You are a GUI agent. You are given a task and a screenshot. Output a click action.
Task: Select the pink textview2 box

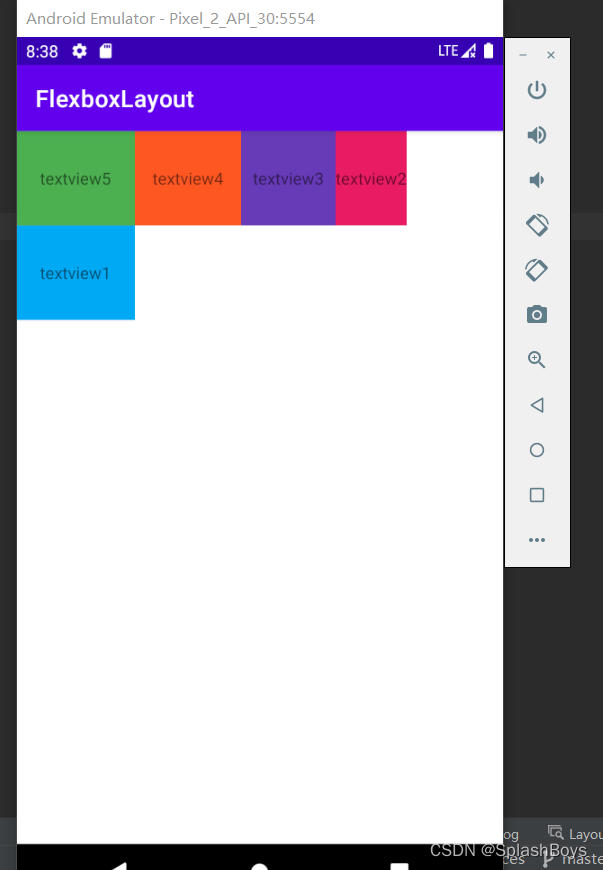click(371, 178)
